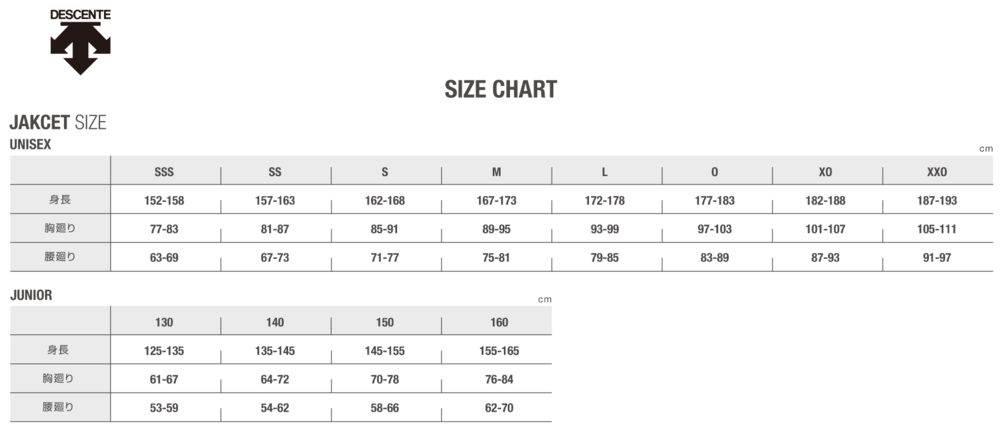Select the 152-158 height cell
Viewport: 1000px width, 425px height.
[164, 200]
